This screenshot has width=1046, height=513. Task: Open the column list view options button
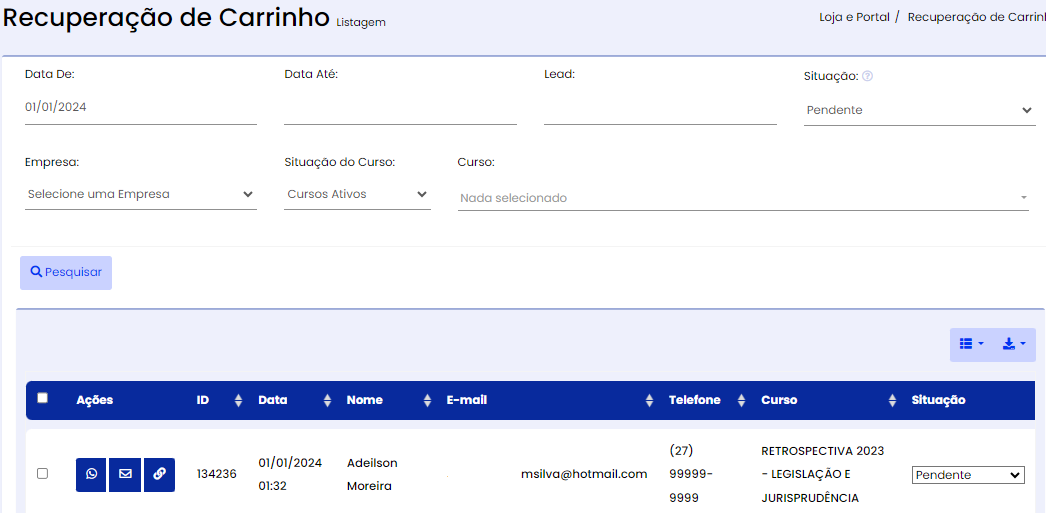971,344
